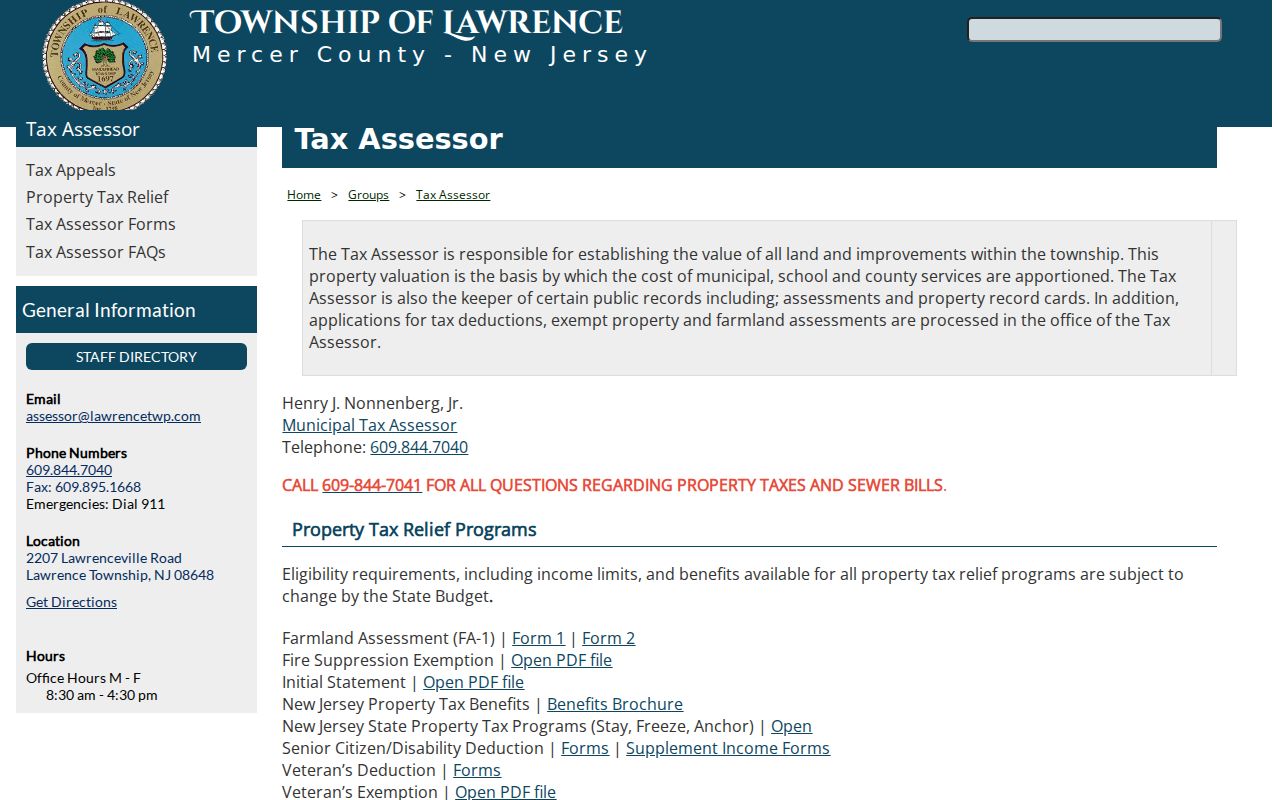
Task: Open Property Tax Relief in the sidebar menu
Action: point(97,197)
